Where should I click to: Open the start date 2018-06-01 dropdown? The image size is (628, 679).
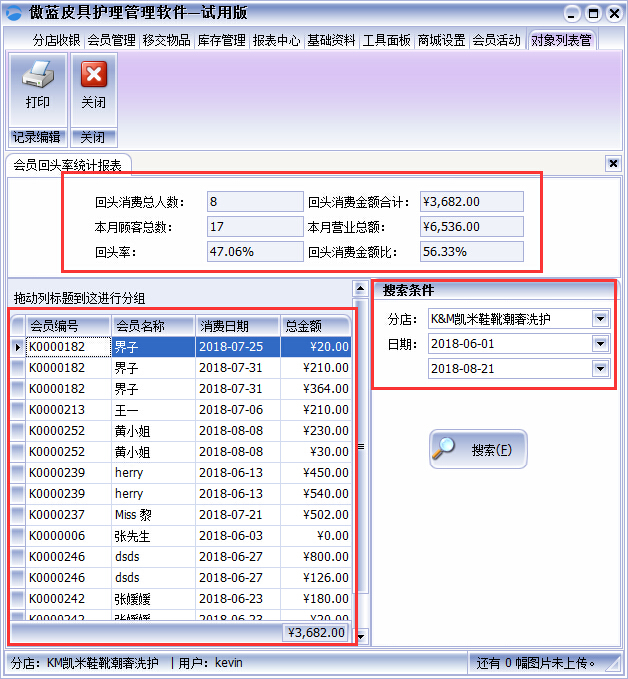(x=600, y=344)
